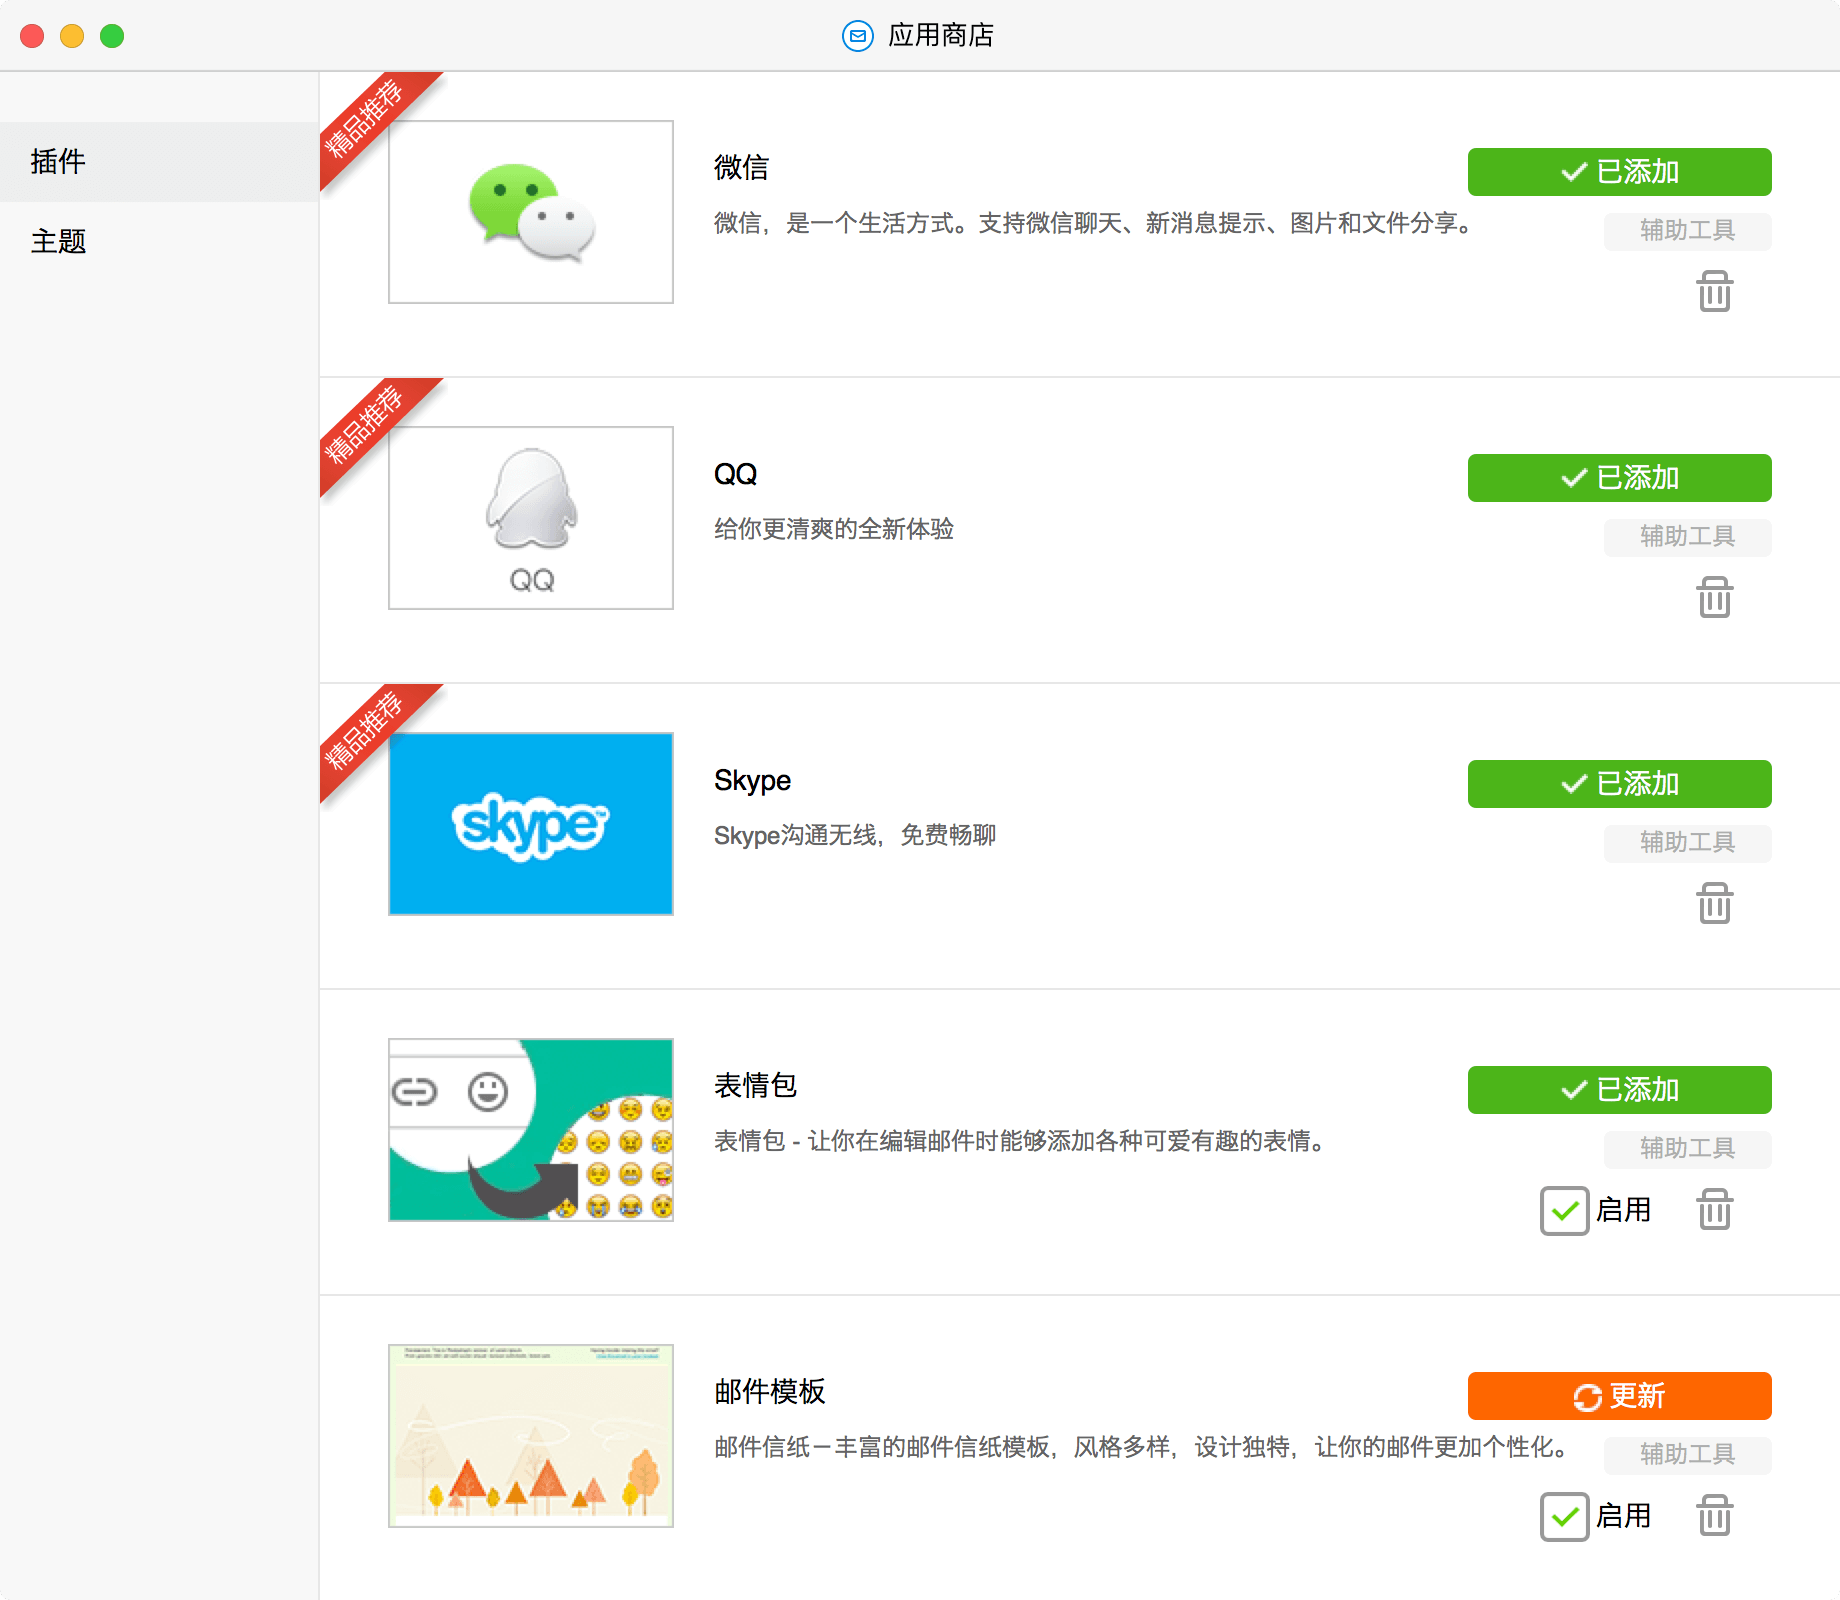Screen dimensions: 1840x1600
Task: Switch to the 主题 tab in sidebar
Action: click(159, 241)
